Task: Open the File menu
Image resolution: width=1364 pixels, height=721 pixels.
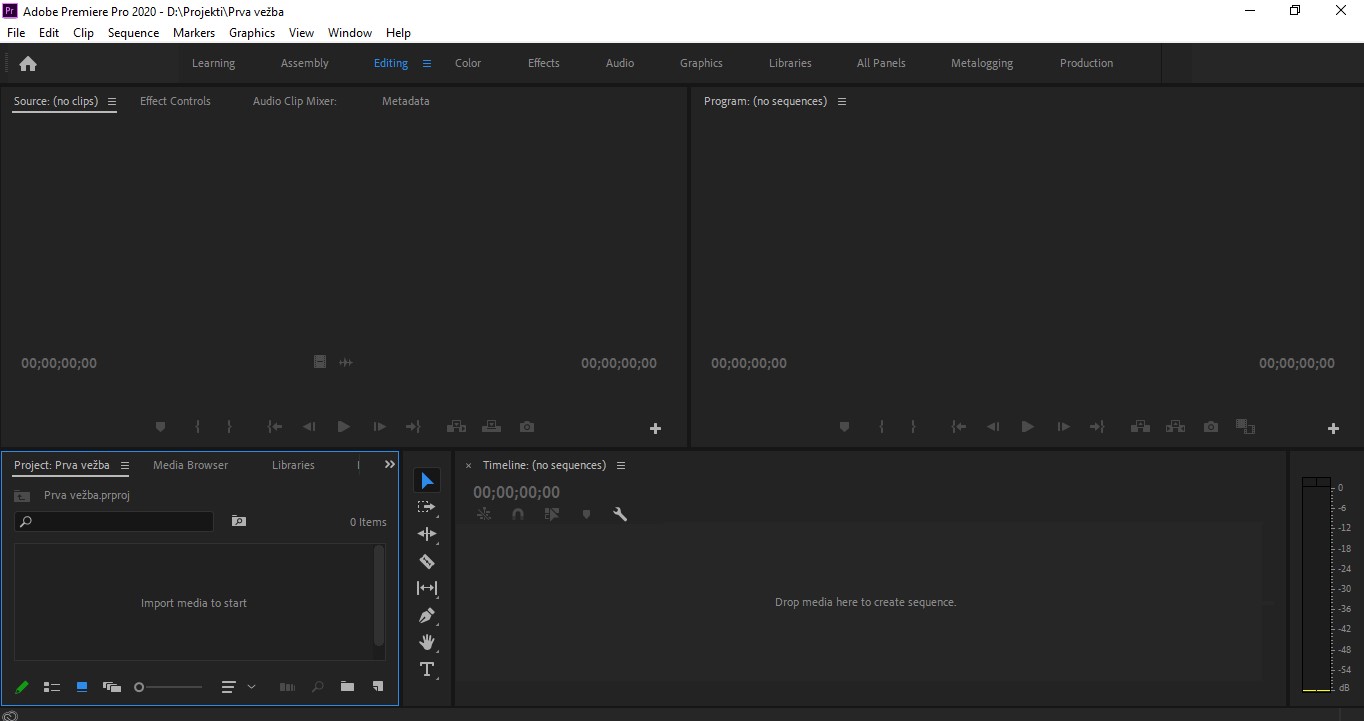Action: [16, 32]
